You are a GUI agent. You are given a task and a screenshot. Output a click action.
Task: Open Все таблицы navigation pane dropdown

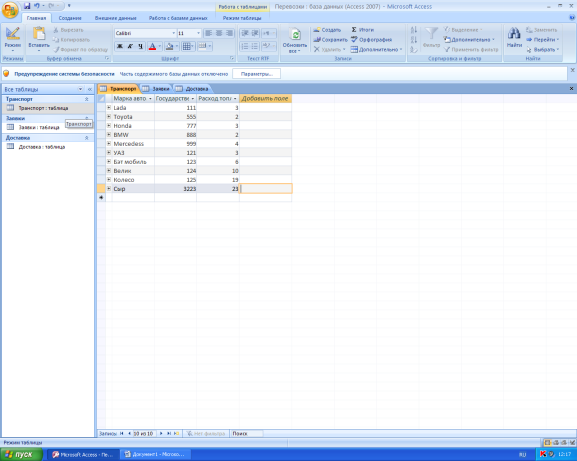(80, 89)
